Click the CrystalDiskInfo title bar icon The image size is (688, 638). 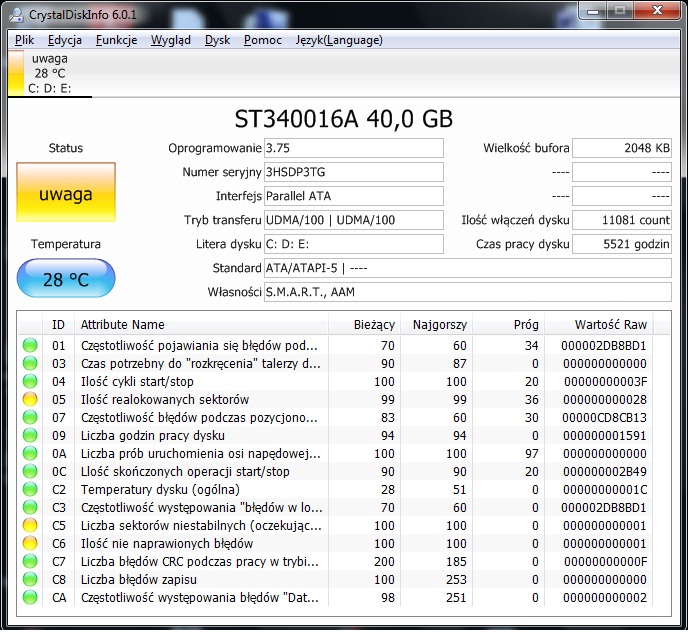tap(17, 15)
